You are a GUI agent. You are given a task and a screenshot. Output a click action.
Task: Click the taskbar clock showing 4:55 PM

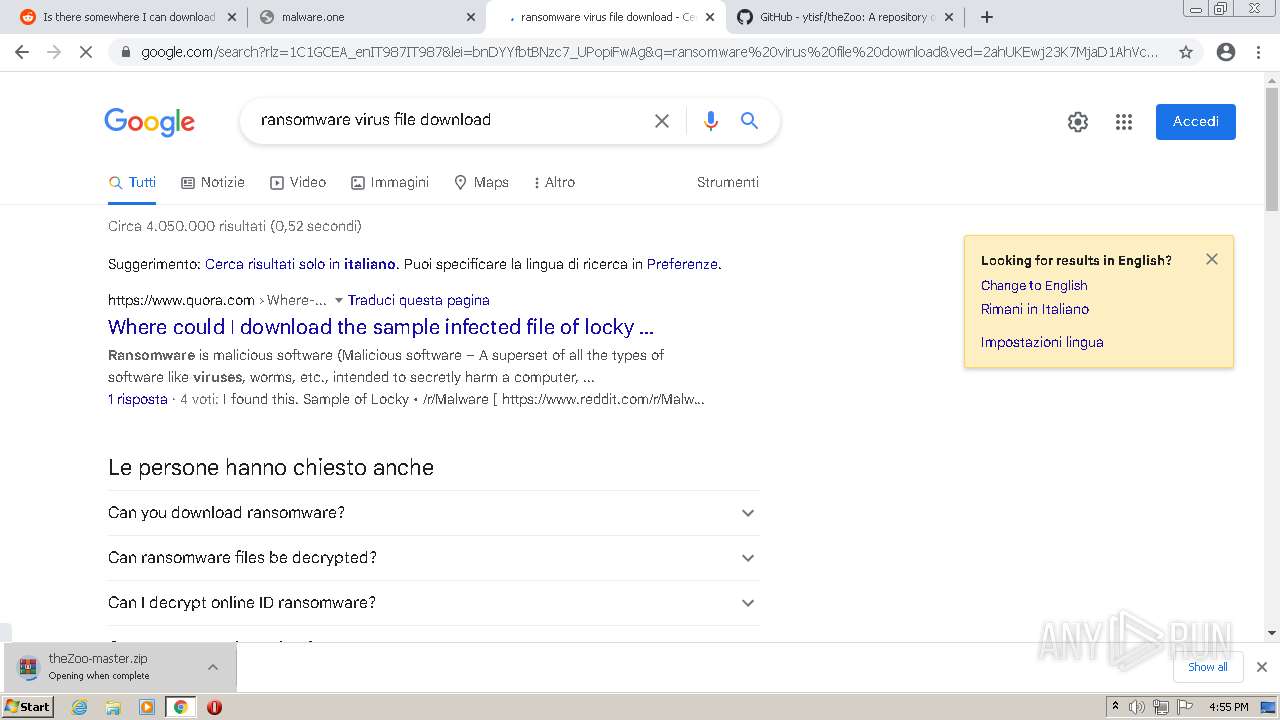coord(1228,707)
